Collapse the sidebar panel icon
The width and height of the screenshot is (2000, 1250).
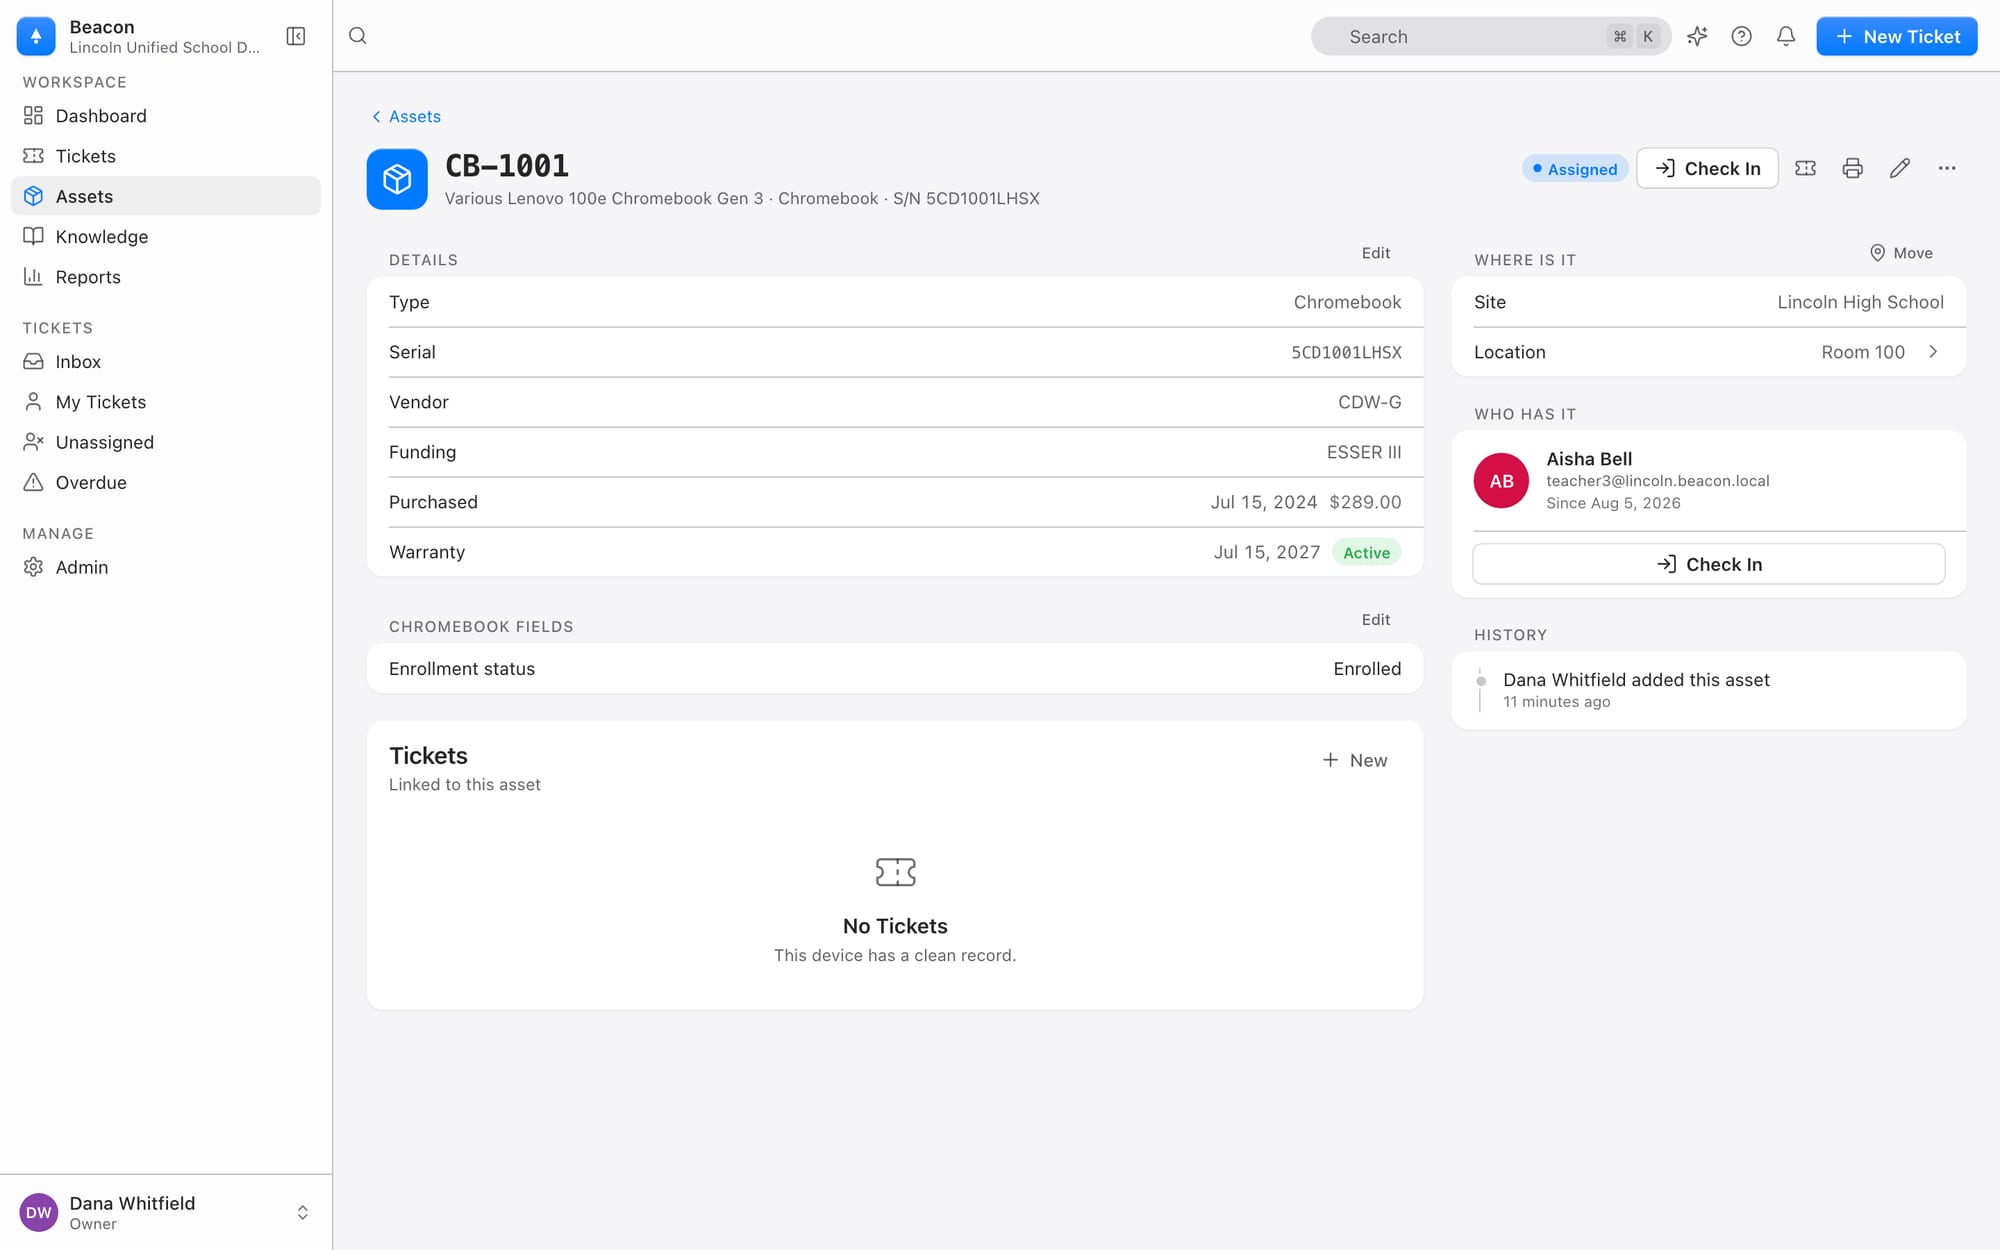tap(296, 36)
